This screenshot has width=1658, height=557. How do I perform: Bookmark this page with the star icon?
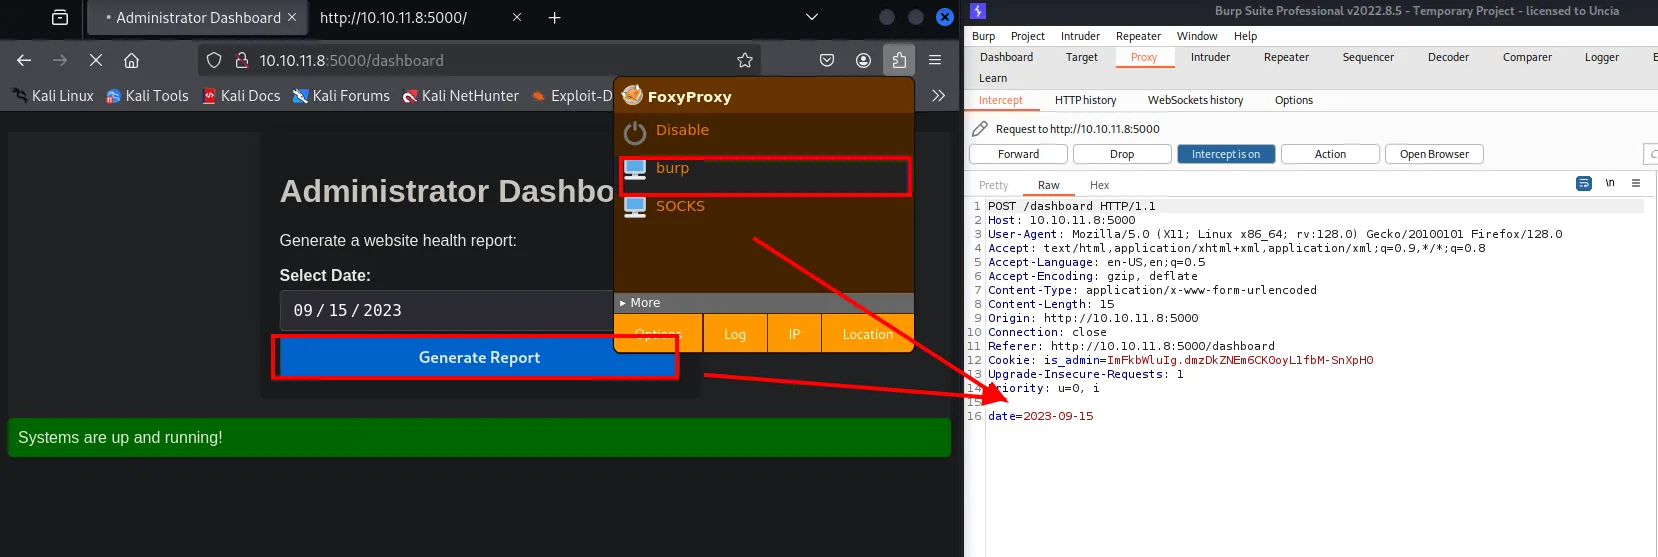(745, 60)
